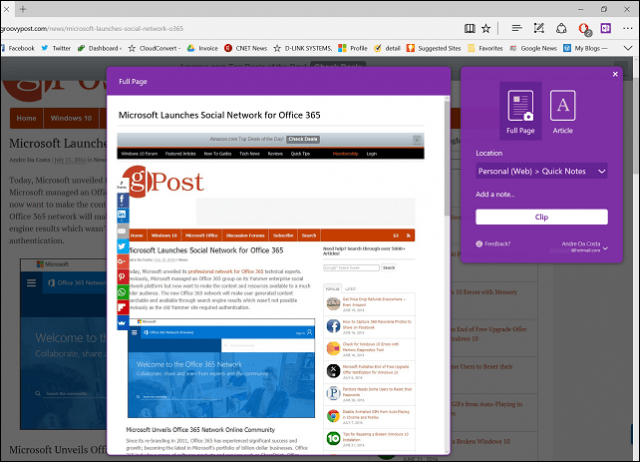
Task: Click the Office 365 Network screenshot thumbnail
Action: [221, 368]
